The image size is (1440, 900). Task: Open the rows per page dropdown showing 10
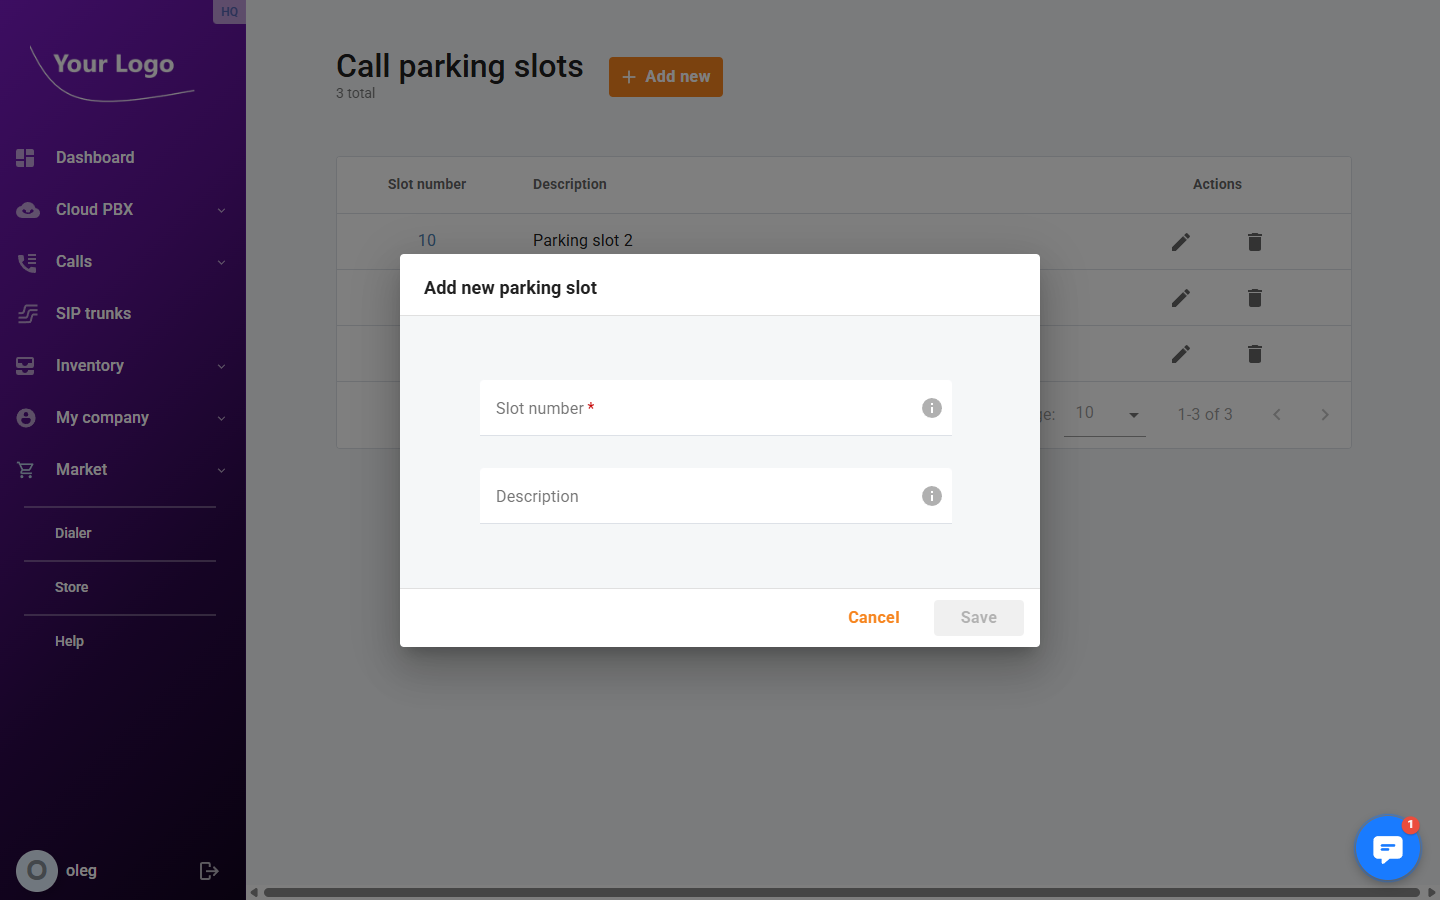pos(1105,413)
